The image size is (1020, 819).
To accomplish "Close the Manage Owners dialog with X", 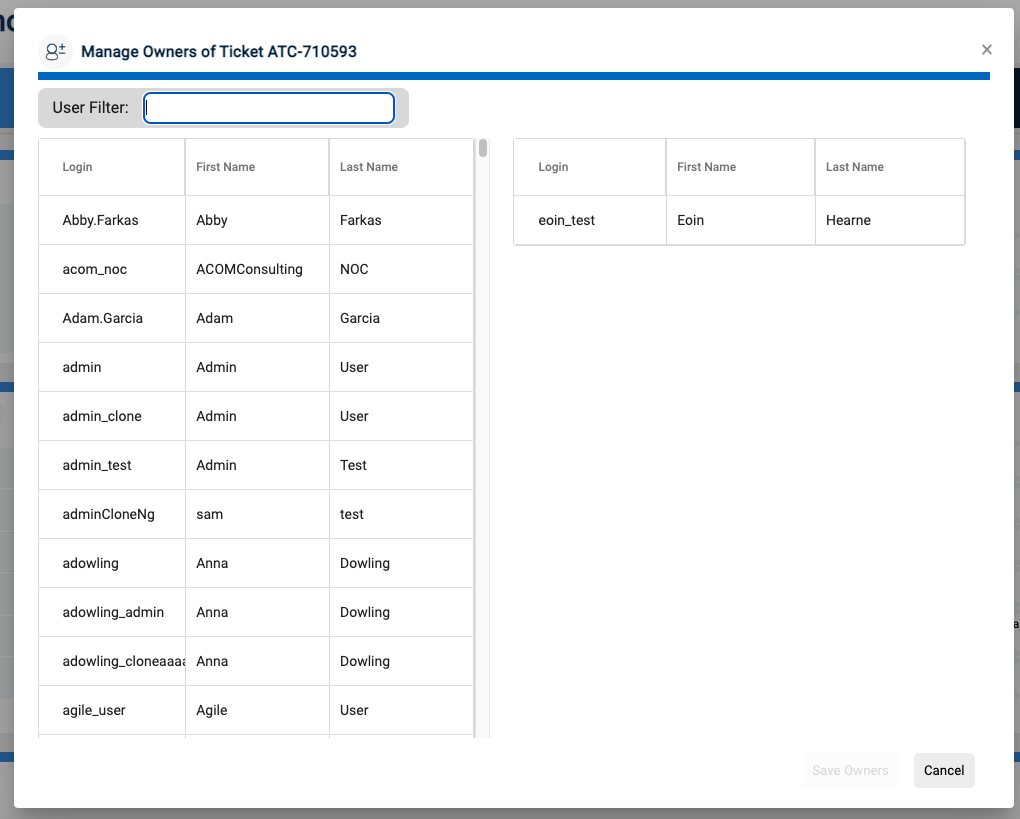I will click(986, 50).
